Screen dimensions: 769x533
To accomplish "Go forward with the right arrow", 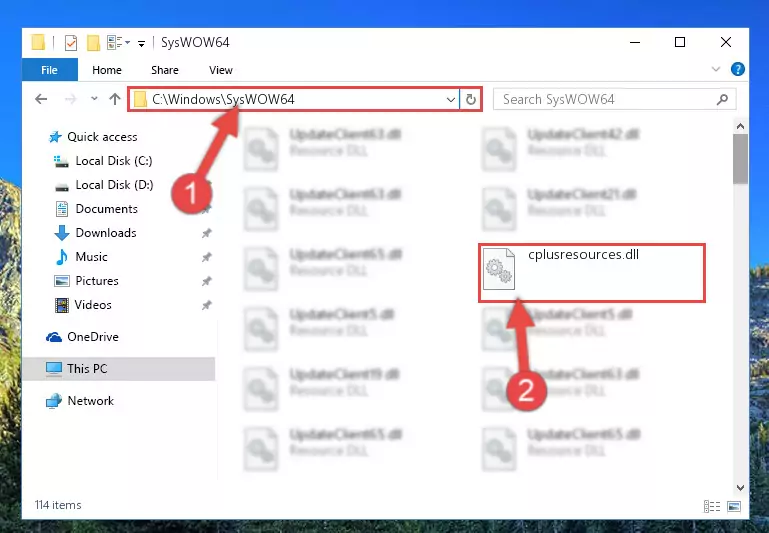I will click(x=71, y=99).
